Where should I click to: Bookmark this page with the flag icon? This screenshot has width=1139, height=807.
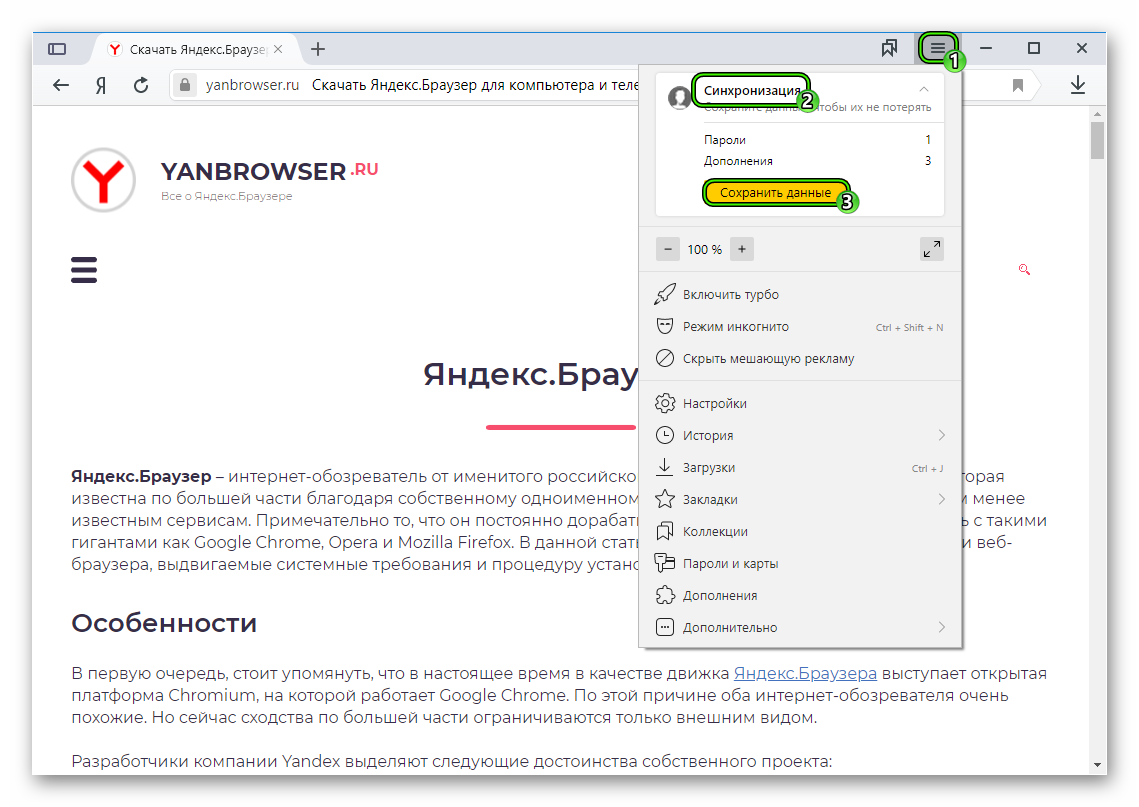coord(1018,85)
